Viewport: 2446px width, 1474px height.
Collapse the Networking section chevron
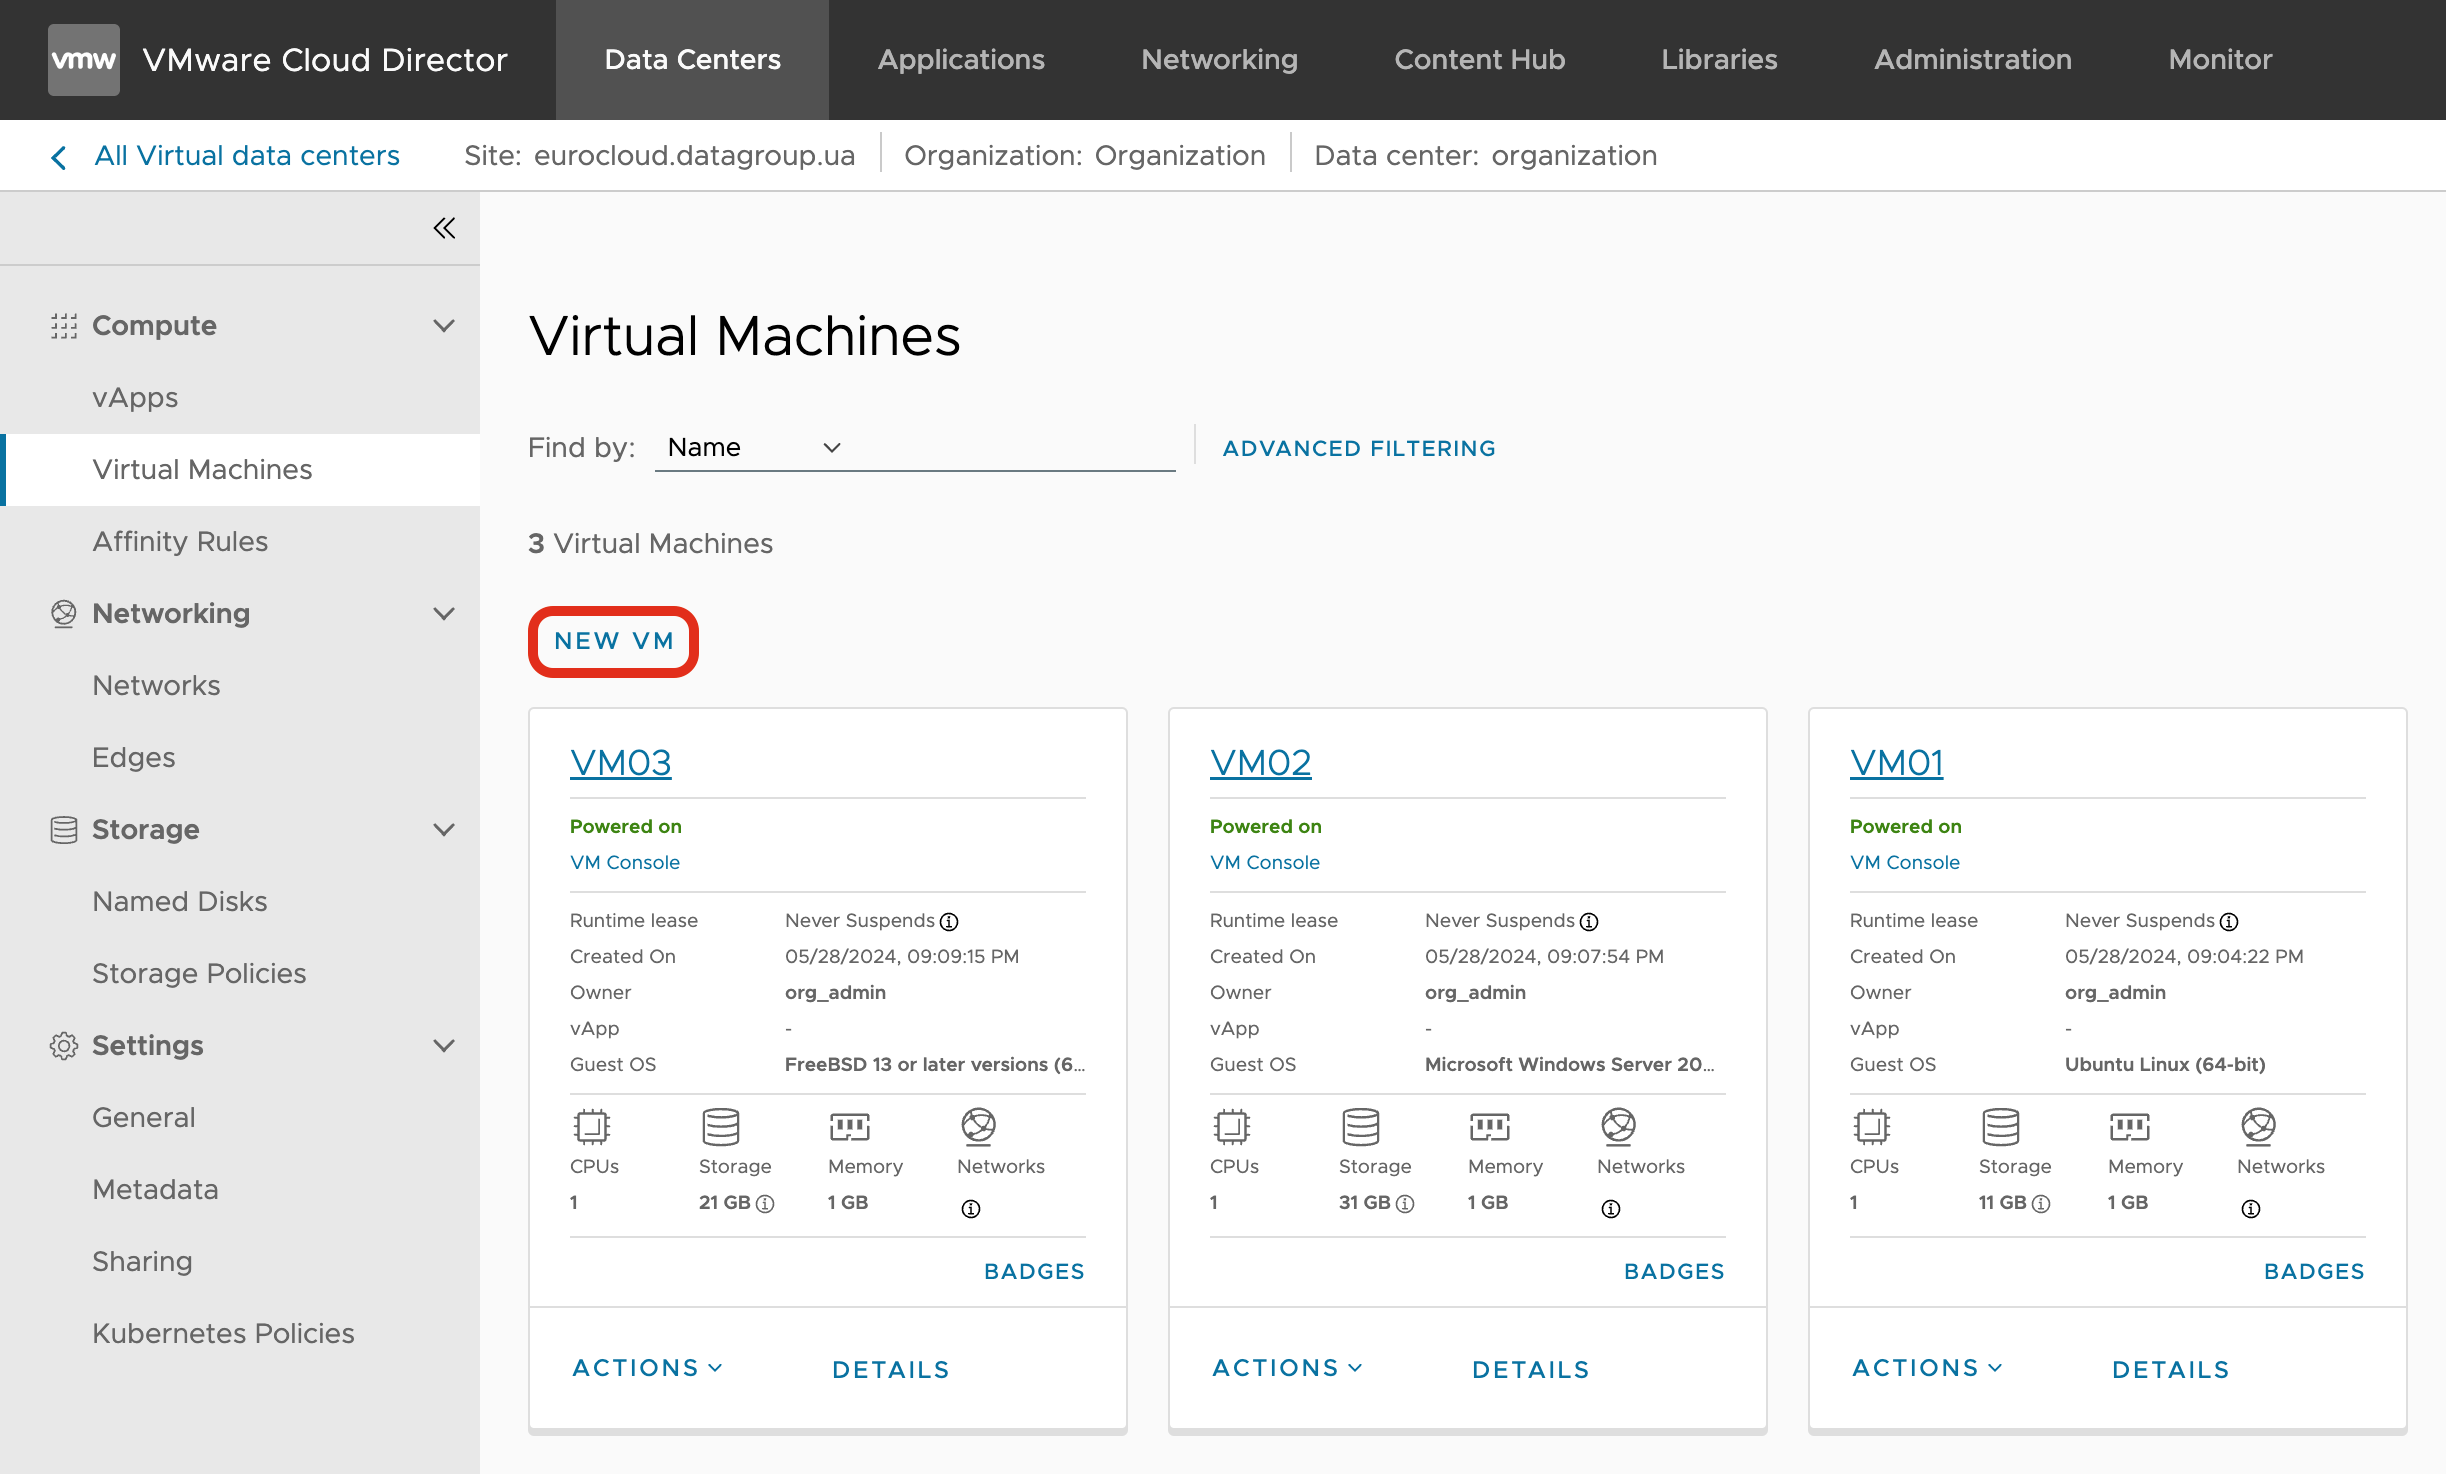[x=444, y=614]
